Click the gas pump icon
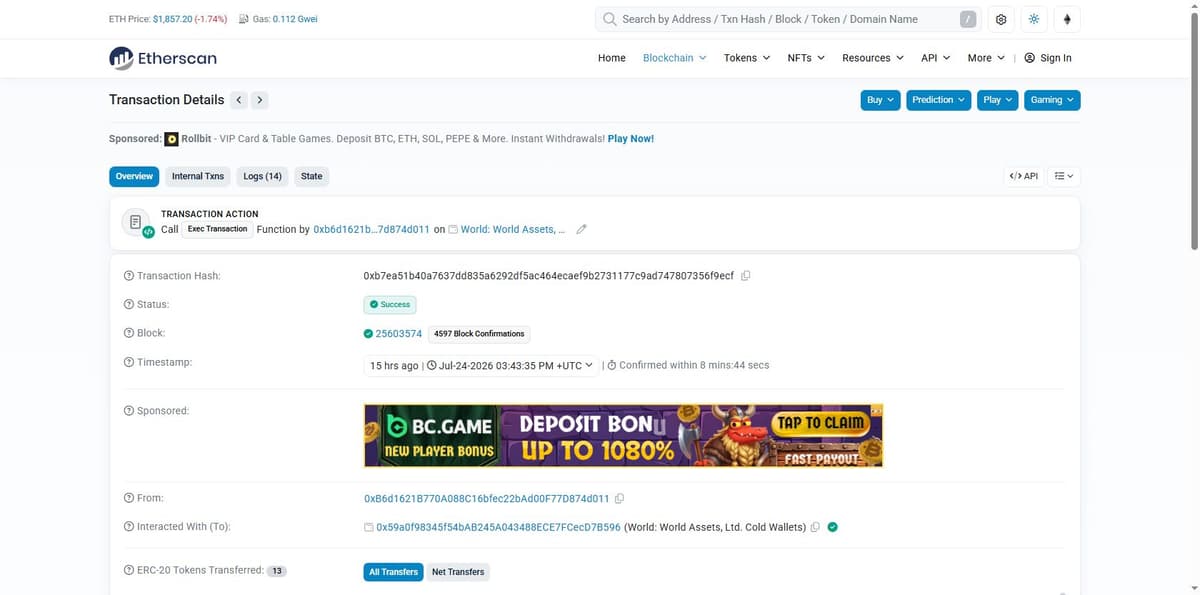This screenshot has height=595, width=1200. pos(243,19)
